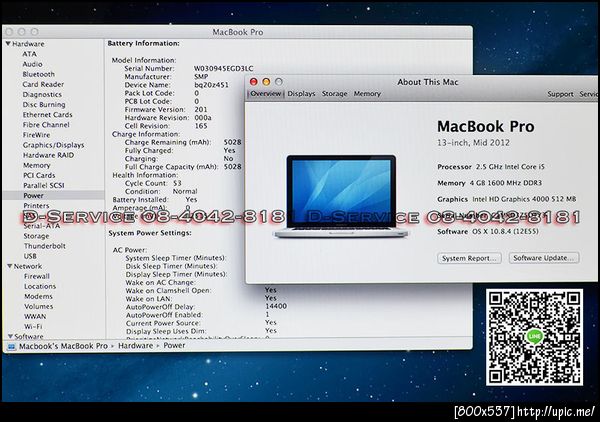Select WWAN network entry
Viewport: 600px width, 422px height.
[35, 317]
